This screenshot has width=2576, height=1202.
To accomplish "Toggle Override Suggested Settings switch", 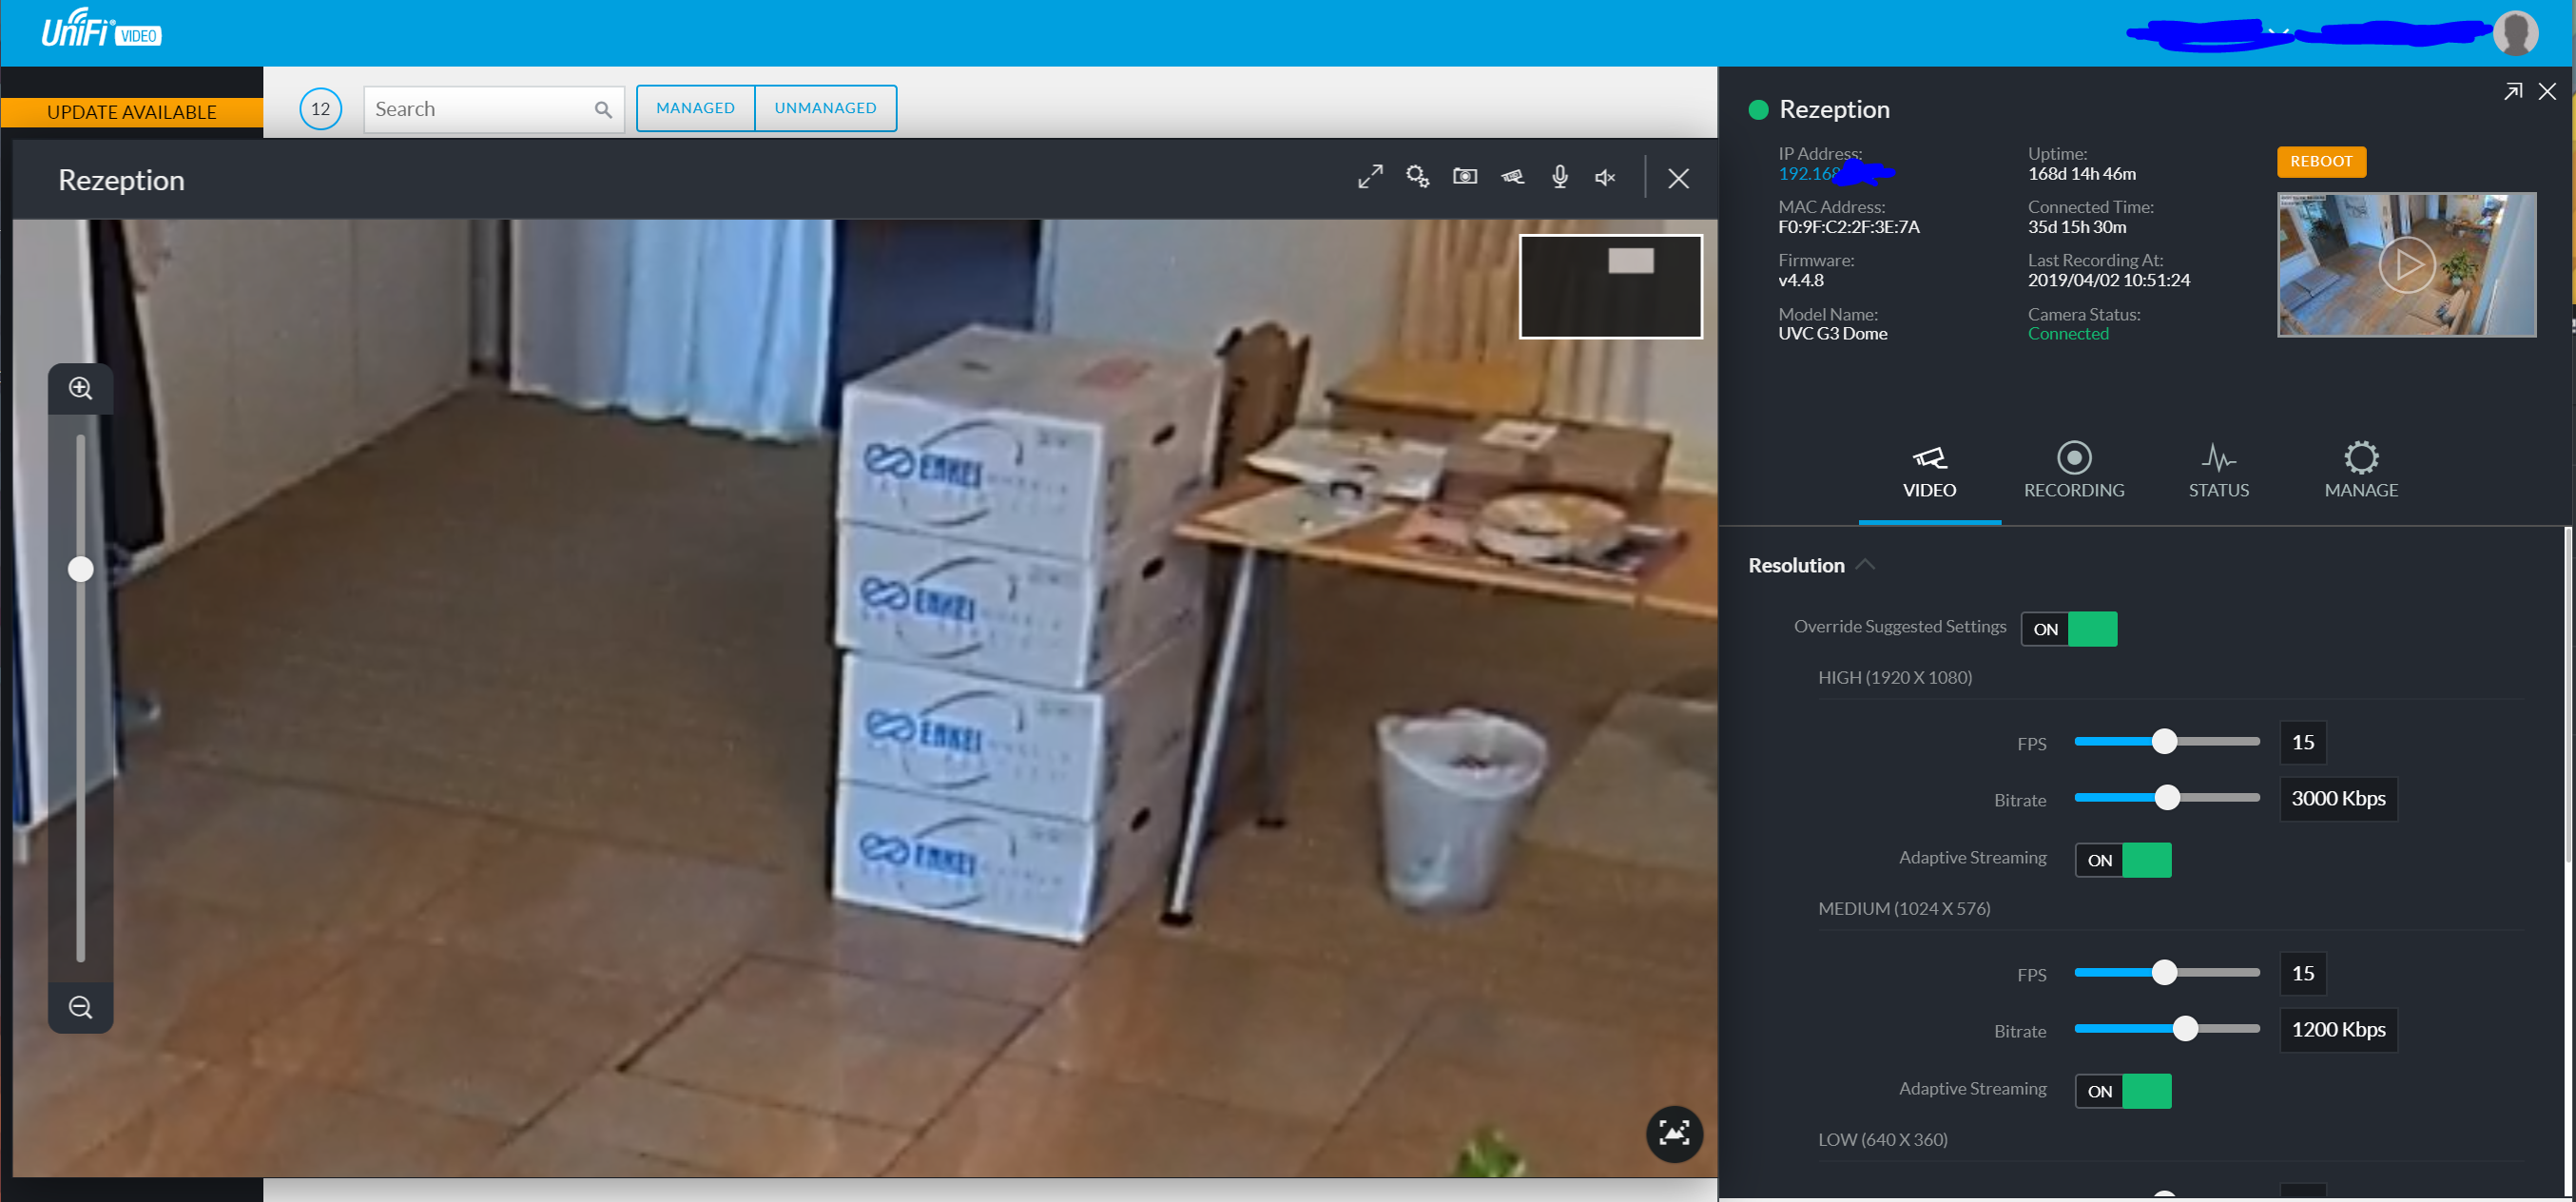I will (2068, 629).
